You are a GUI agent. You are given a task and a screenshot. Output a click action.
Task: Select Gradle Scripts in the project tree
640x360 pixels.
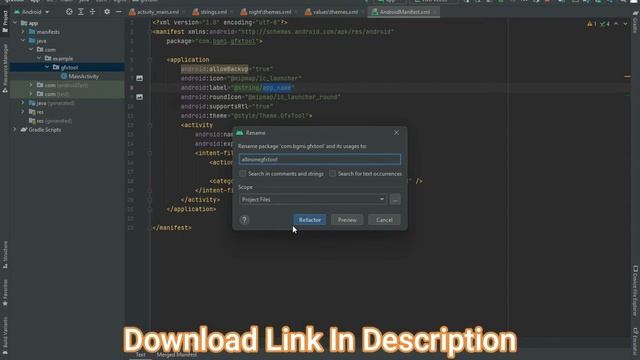tap(44, 130)
